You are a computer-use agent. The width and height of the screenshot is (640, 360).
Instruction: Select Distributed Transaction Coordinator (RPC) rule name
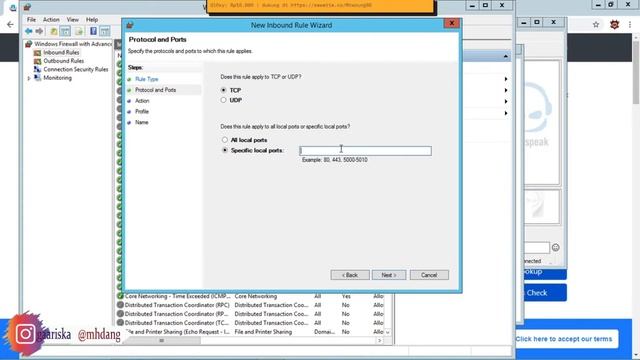(177, 305)
